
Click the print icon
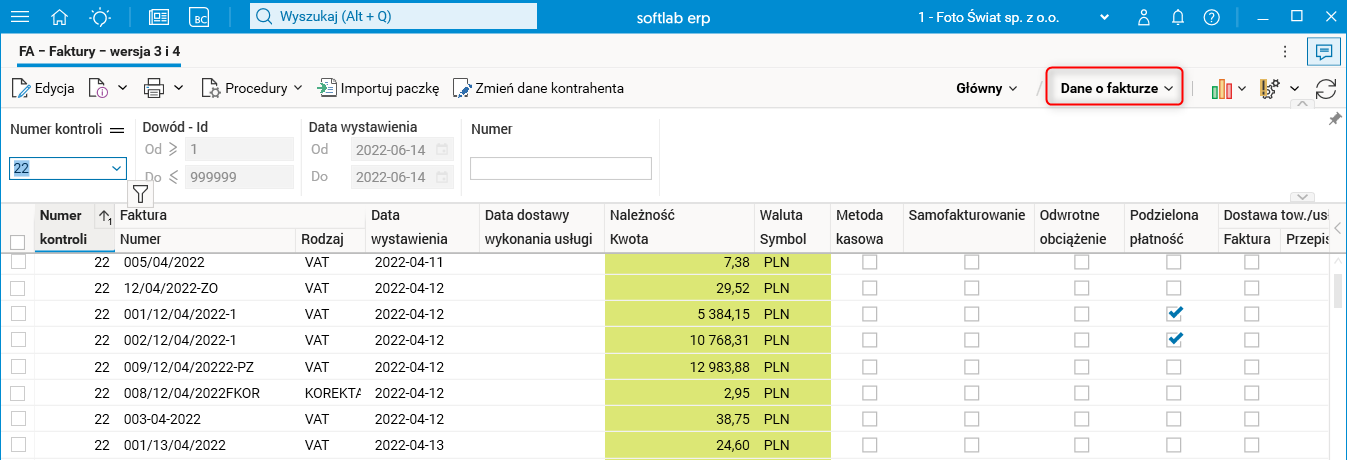(154, 88)
